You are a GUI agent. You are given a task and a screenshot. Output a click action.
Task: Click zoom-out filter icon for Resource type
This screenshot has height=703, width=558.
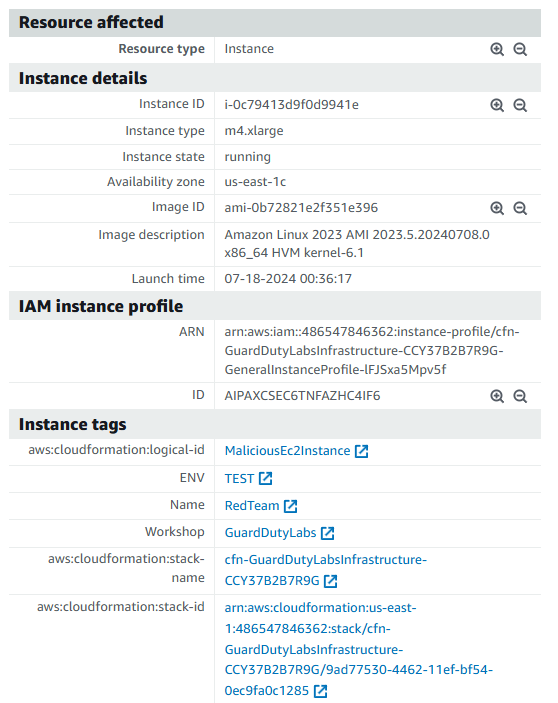(x=520, y=49)
